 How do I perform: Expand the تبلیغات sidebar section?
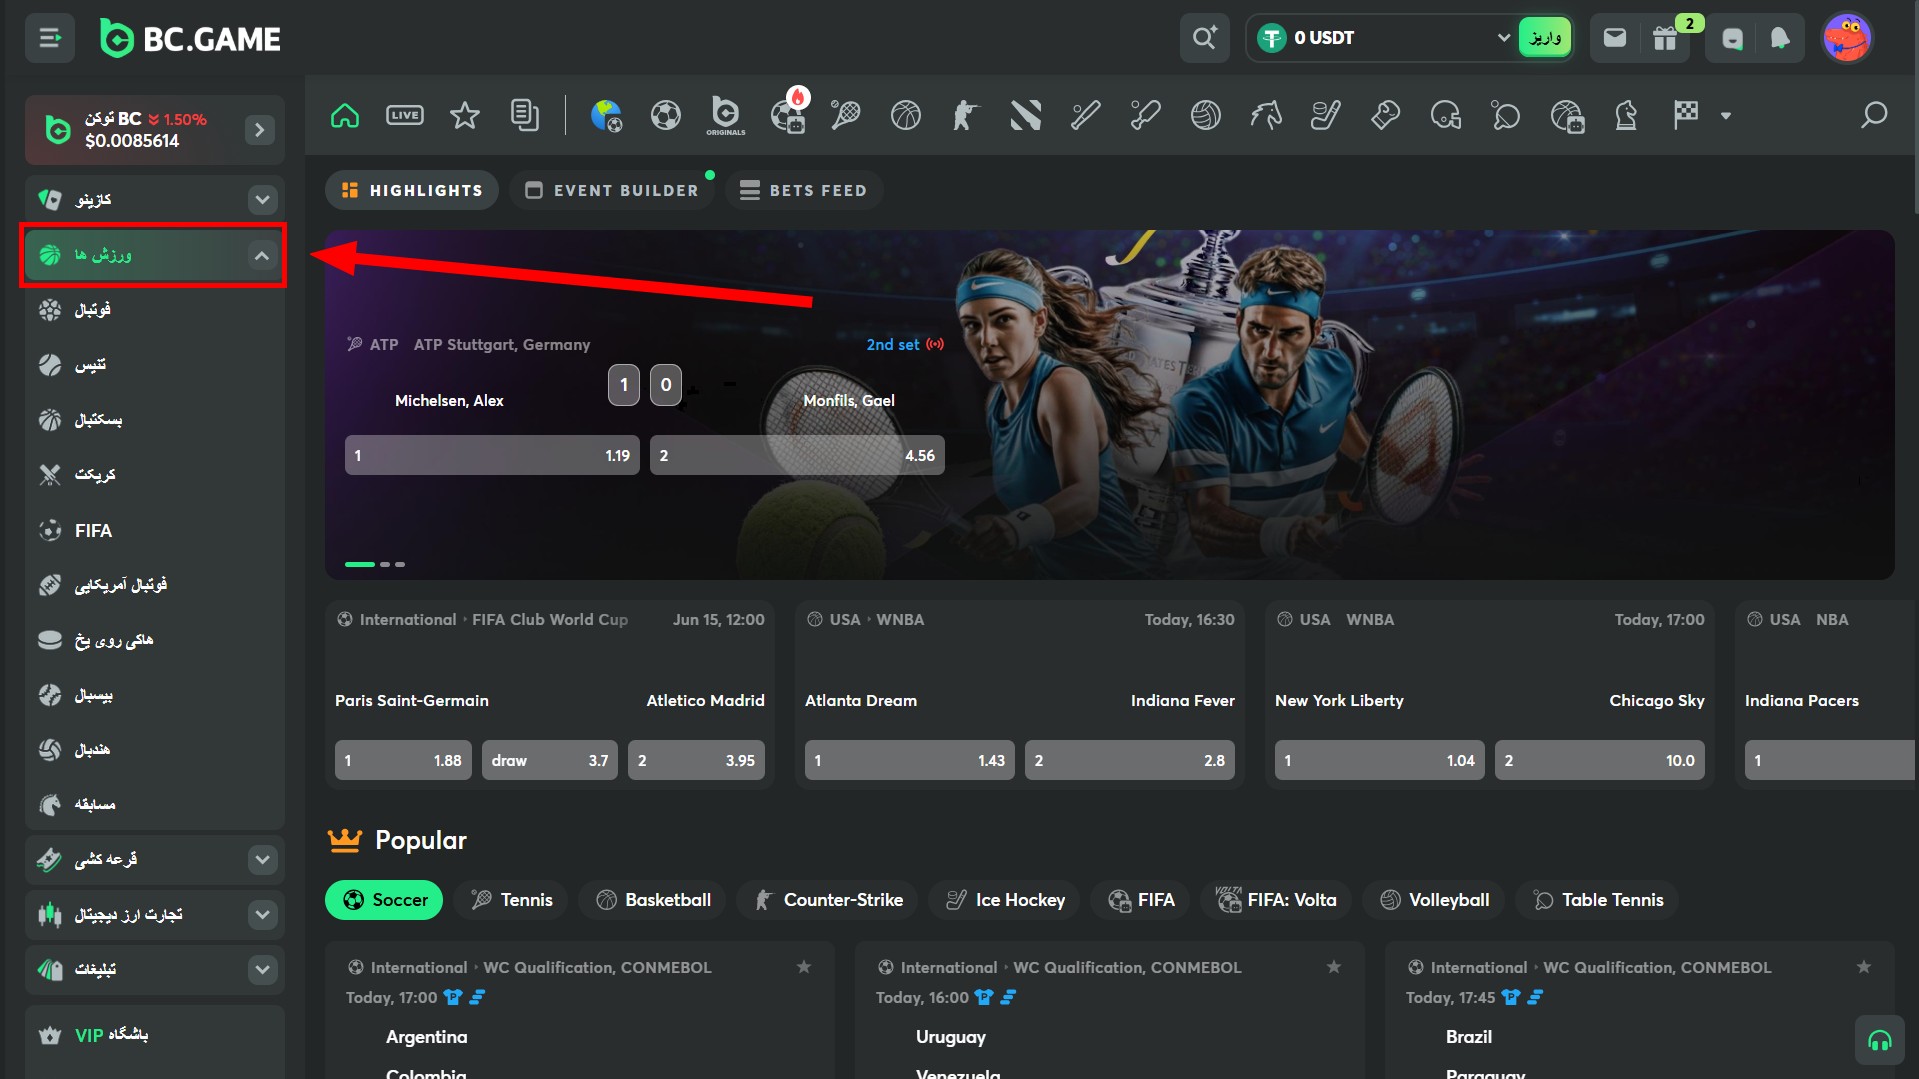click(x=263, y=969)
